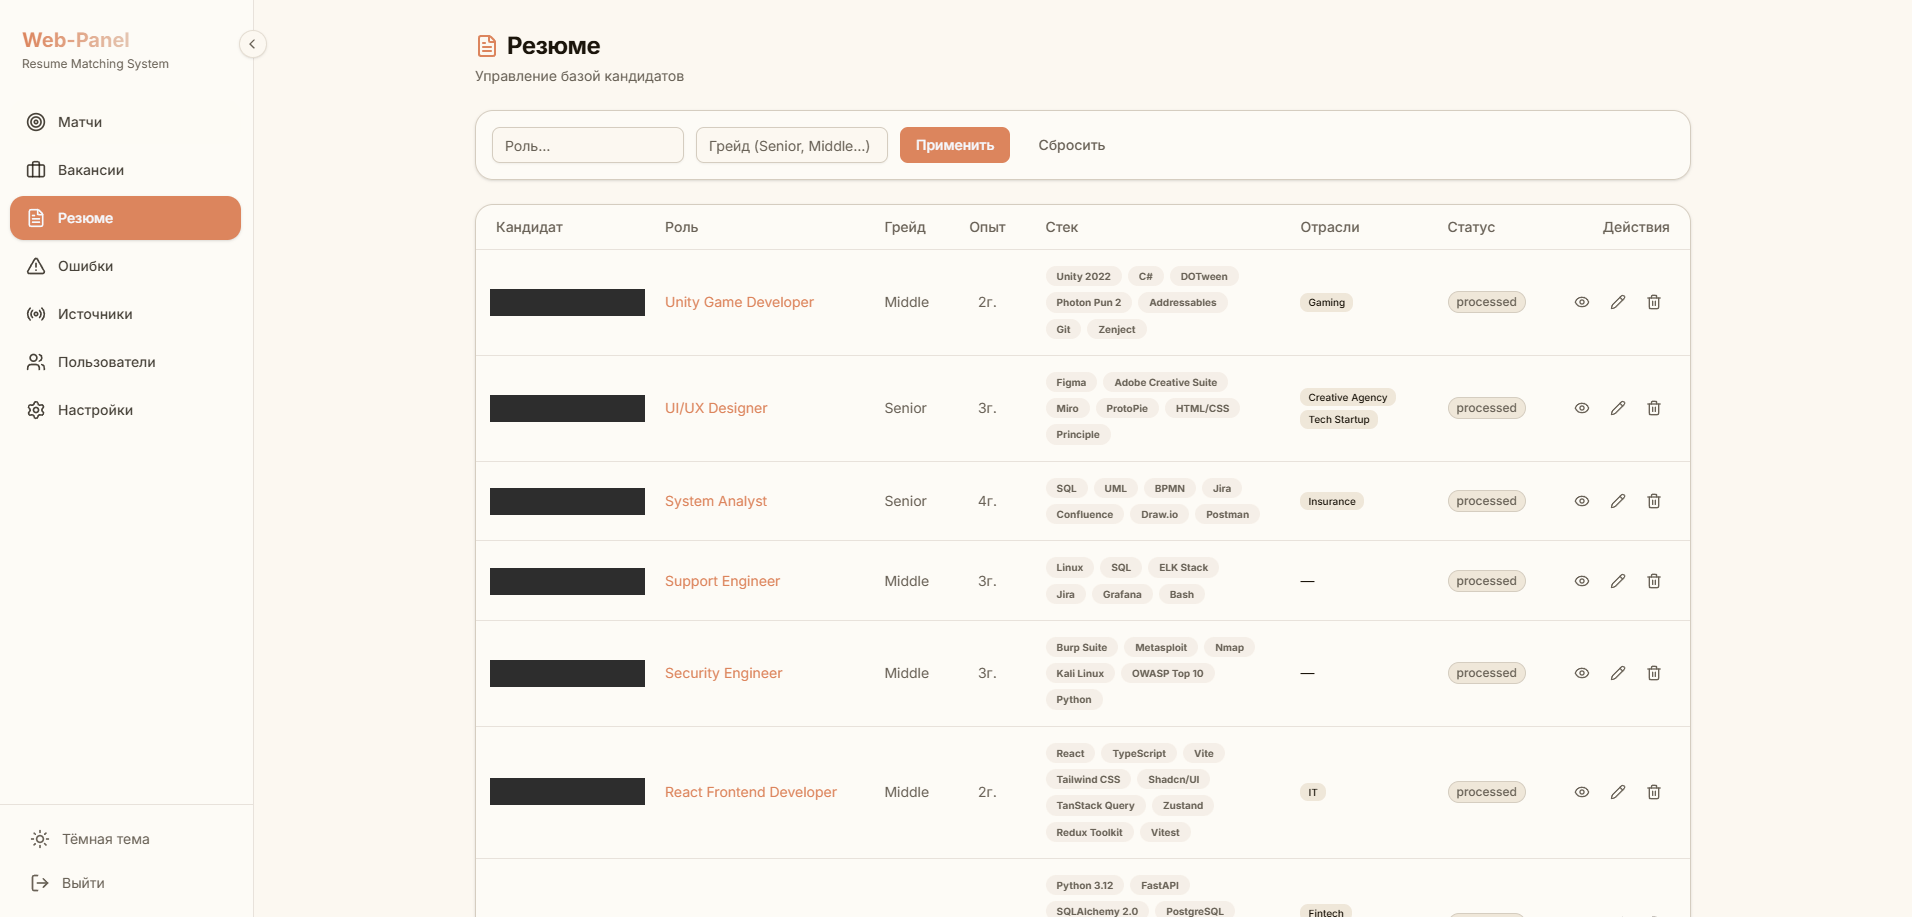The height and width of the screenshot is (917, 1912).
Task: Click the processed status of System Analyst
Action: point(1486,501)
